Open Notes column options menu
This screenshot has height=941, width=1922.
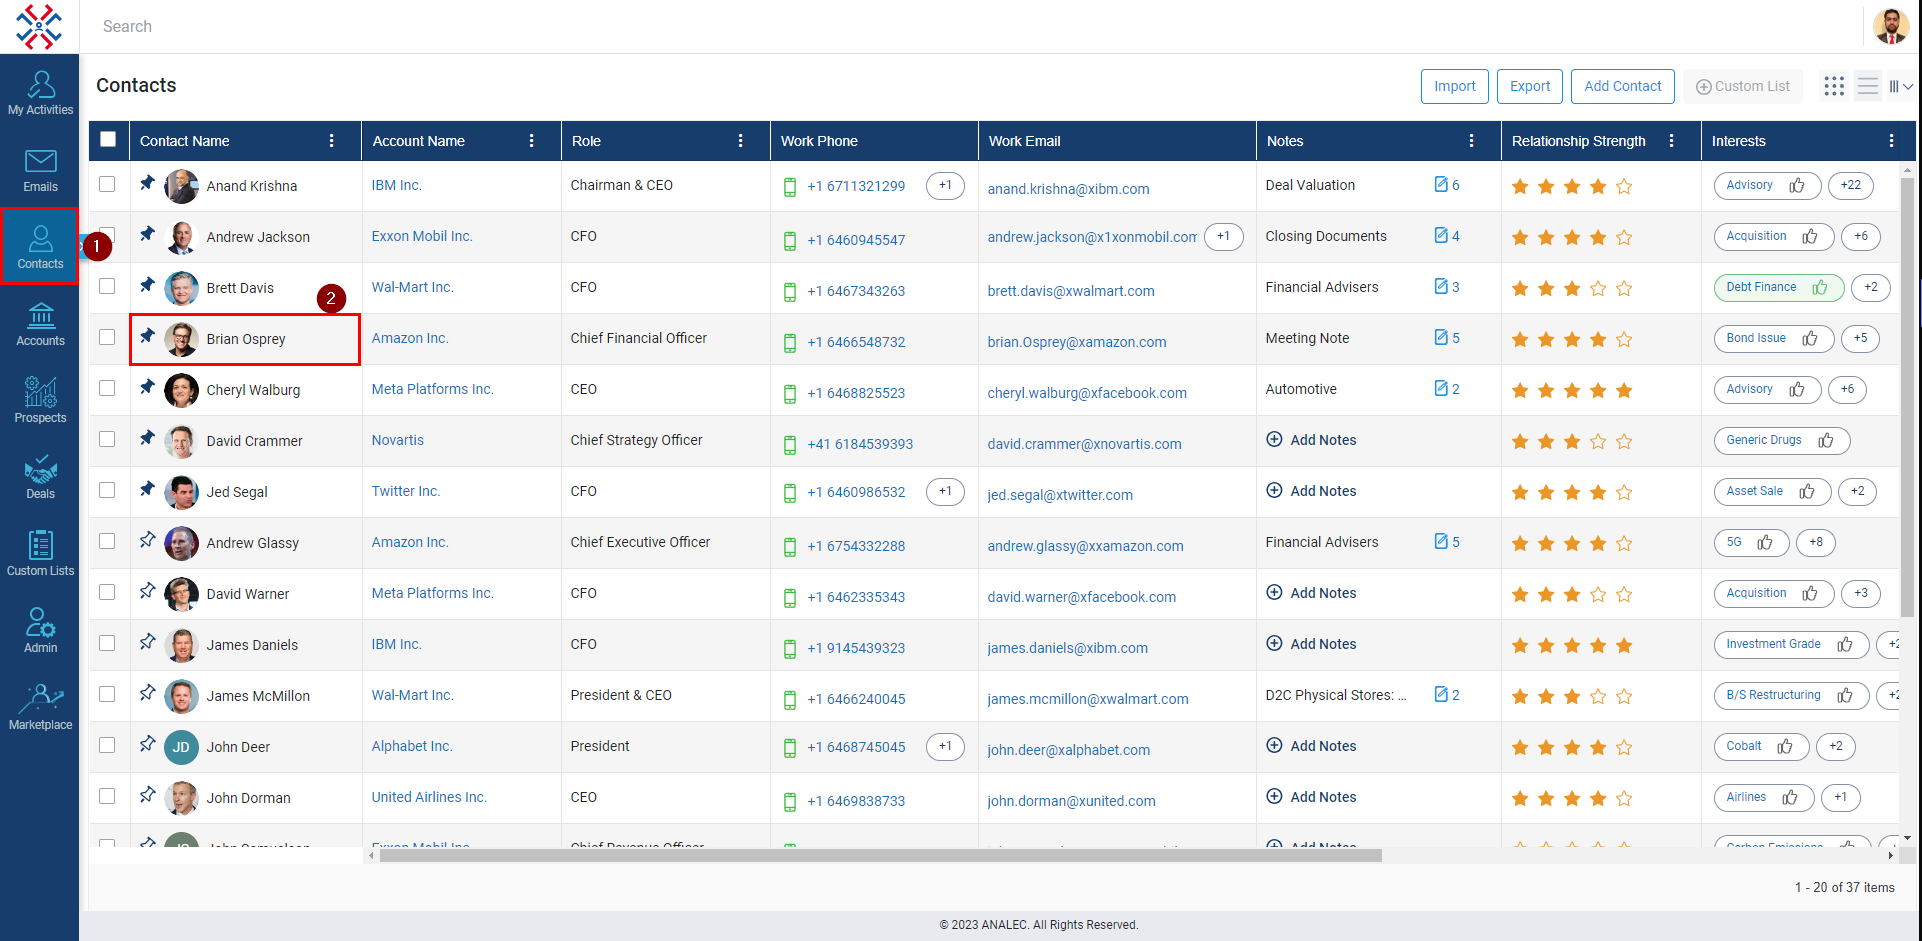click(1471, 141)
